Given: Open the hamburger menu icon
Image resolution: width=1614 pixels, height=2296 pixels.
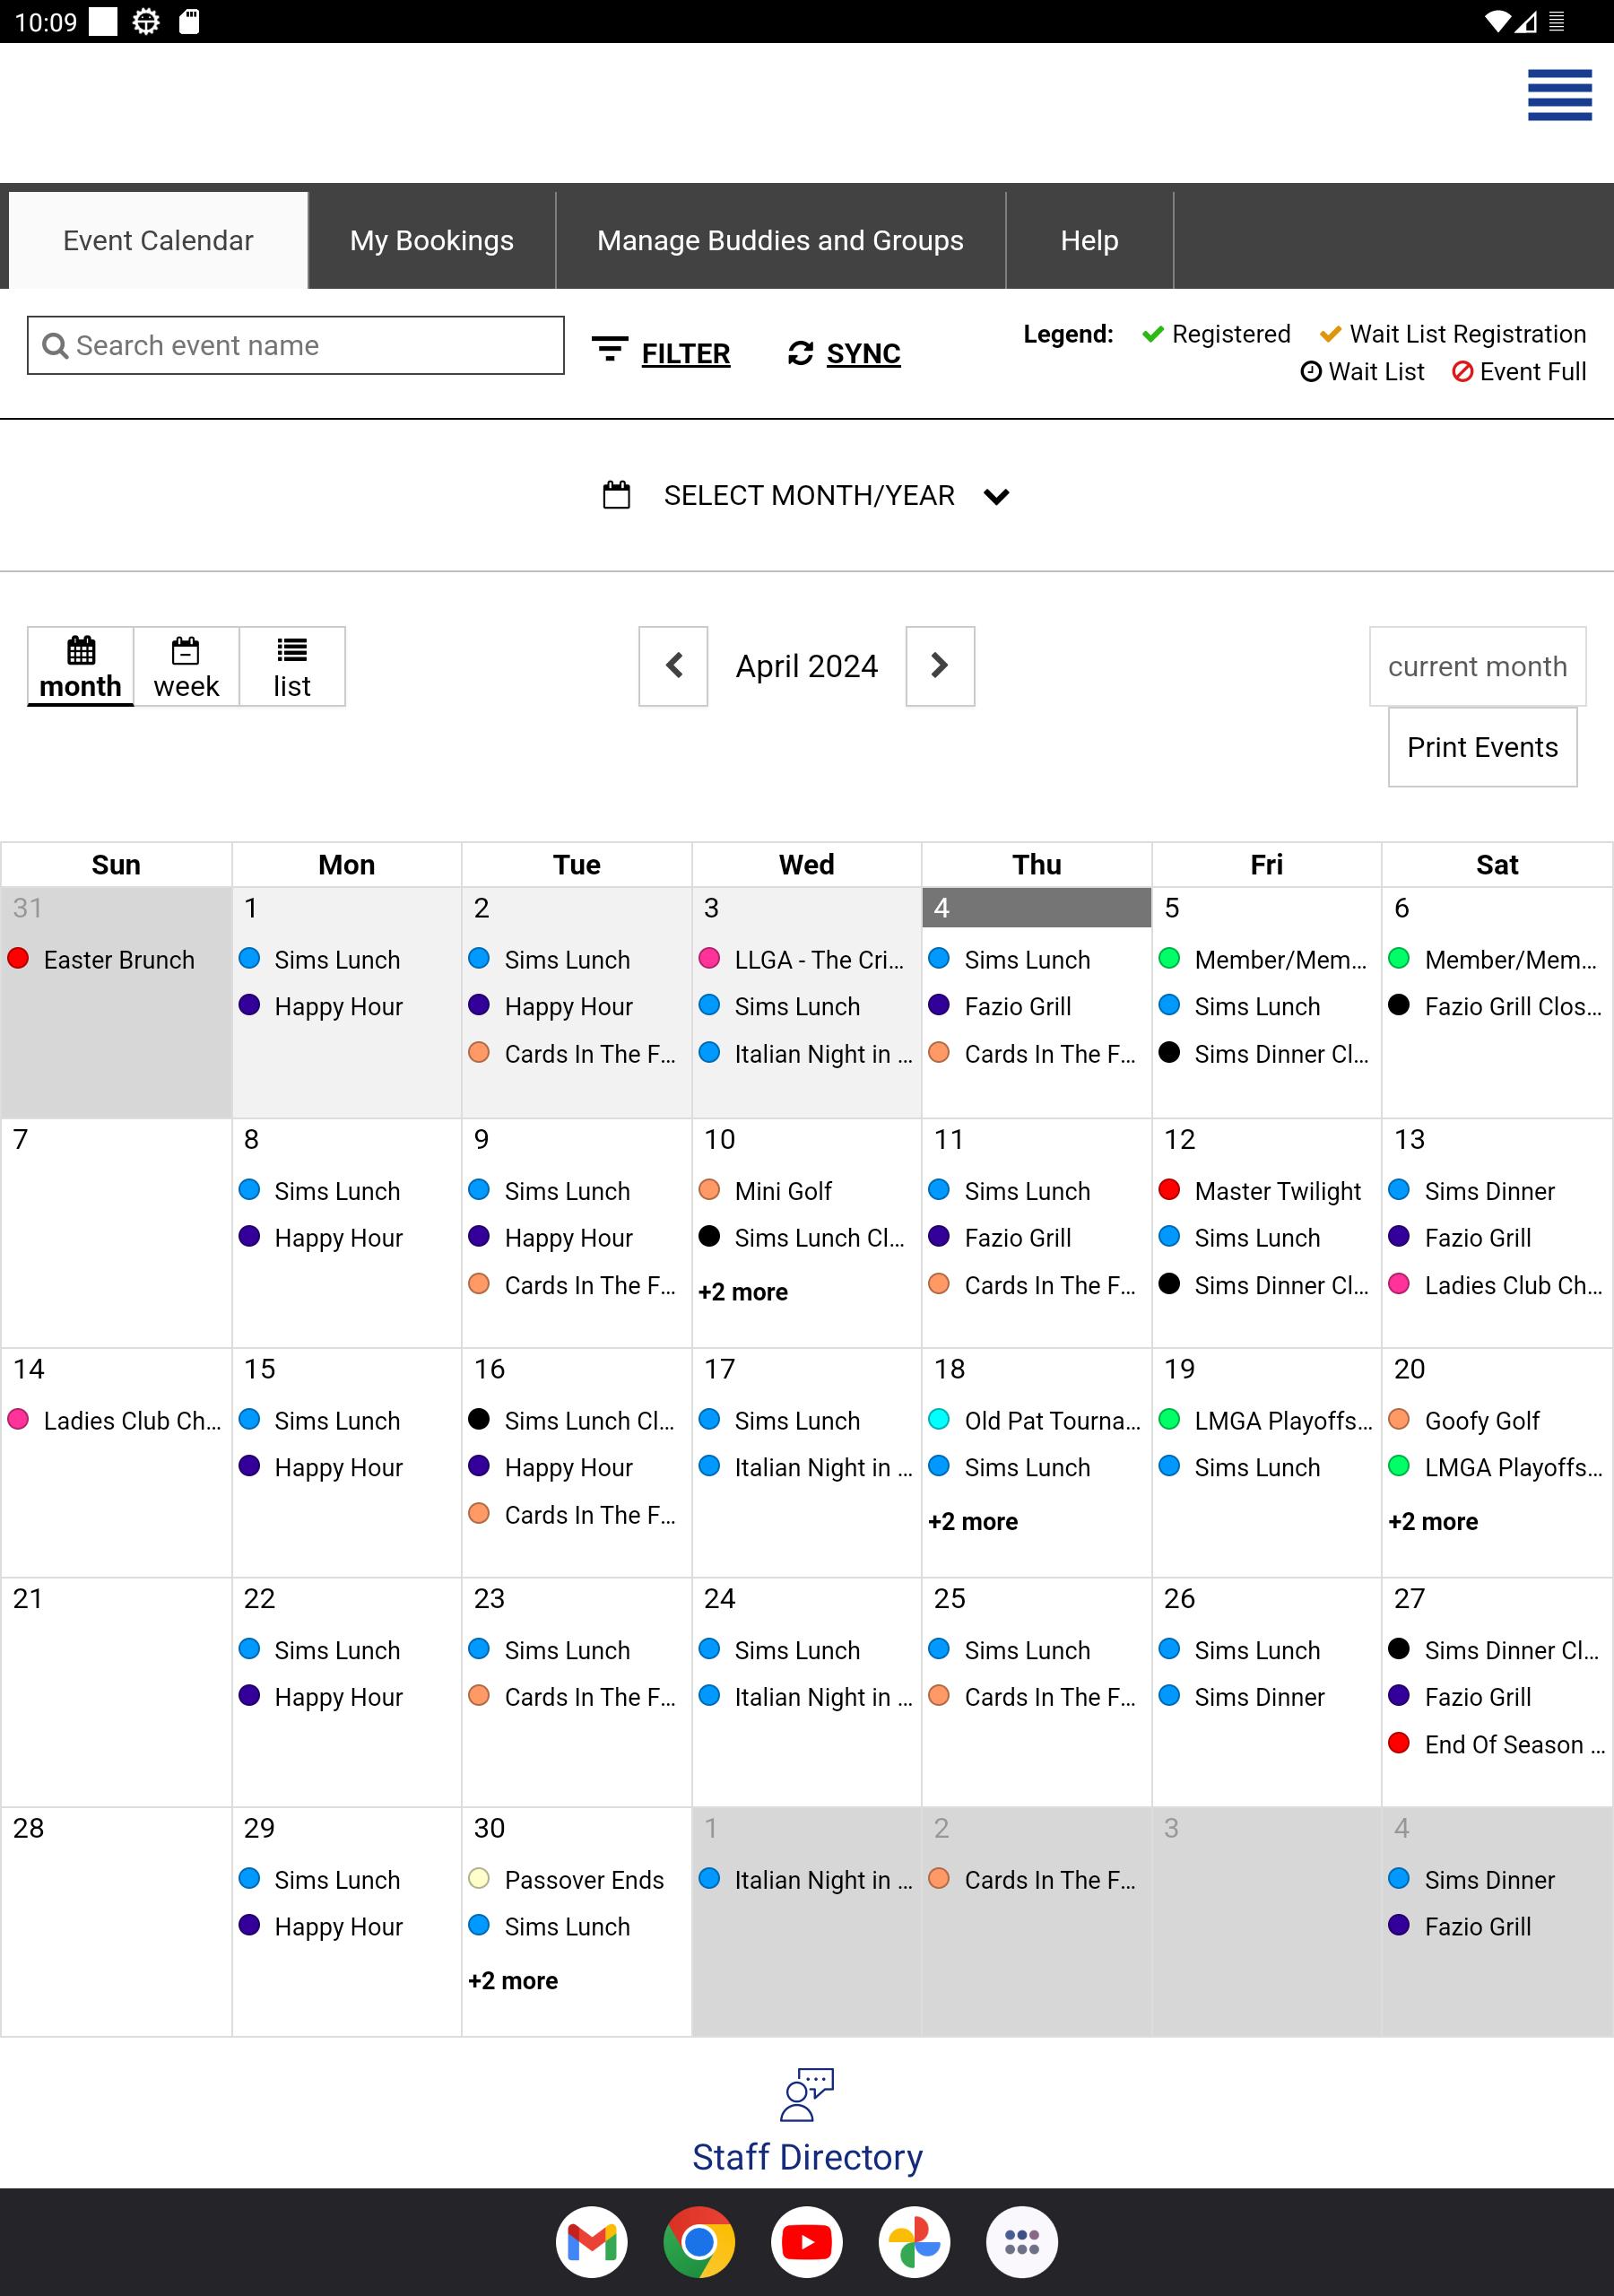Looking at the screenshot, I should [1559, 95].
